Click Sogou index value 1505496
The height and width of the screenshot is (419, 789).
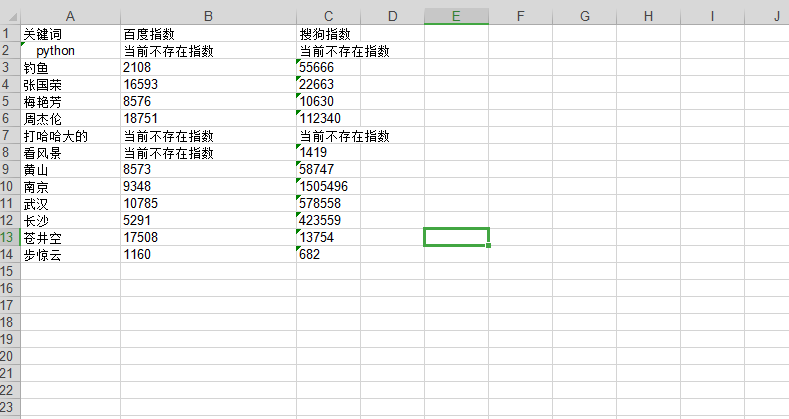[x=329, y=187]
